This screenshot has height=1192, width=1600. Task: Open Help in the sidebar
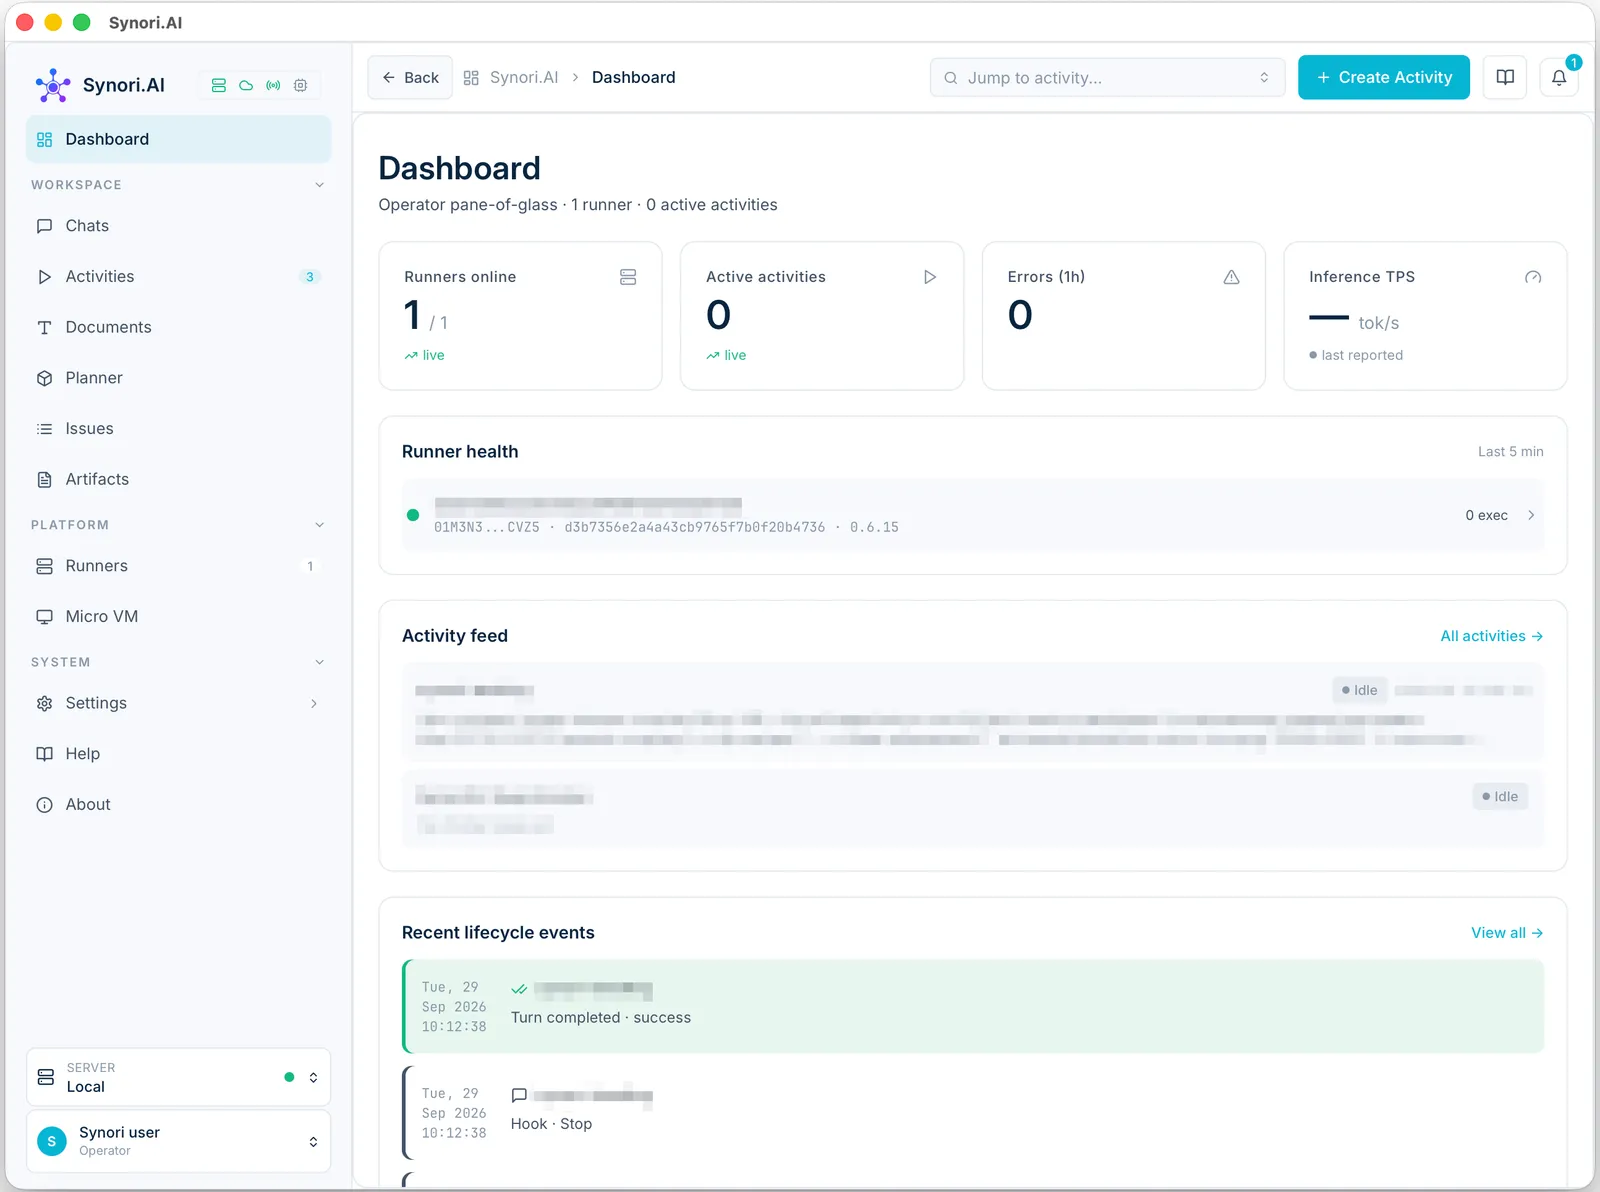click(179, 754)
